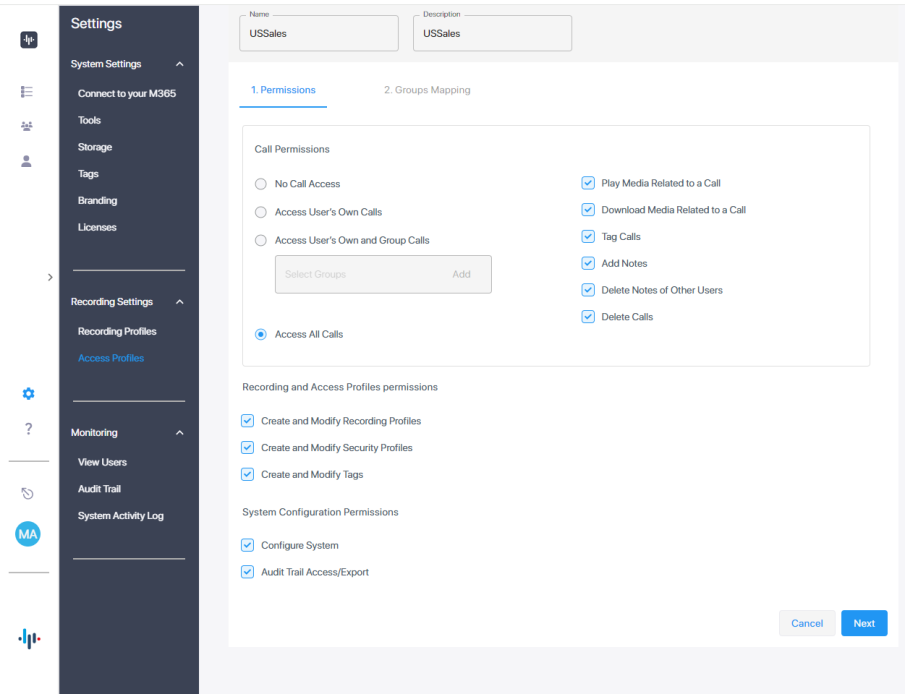
Task: Open the groups icon in left rail
Action: 28,127
